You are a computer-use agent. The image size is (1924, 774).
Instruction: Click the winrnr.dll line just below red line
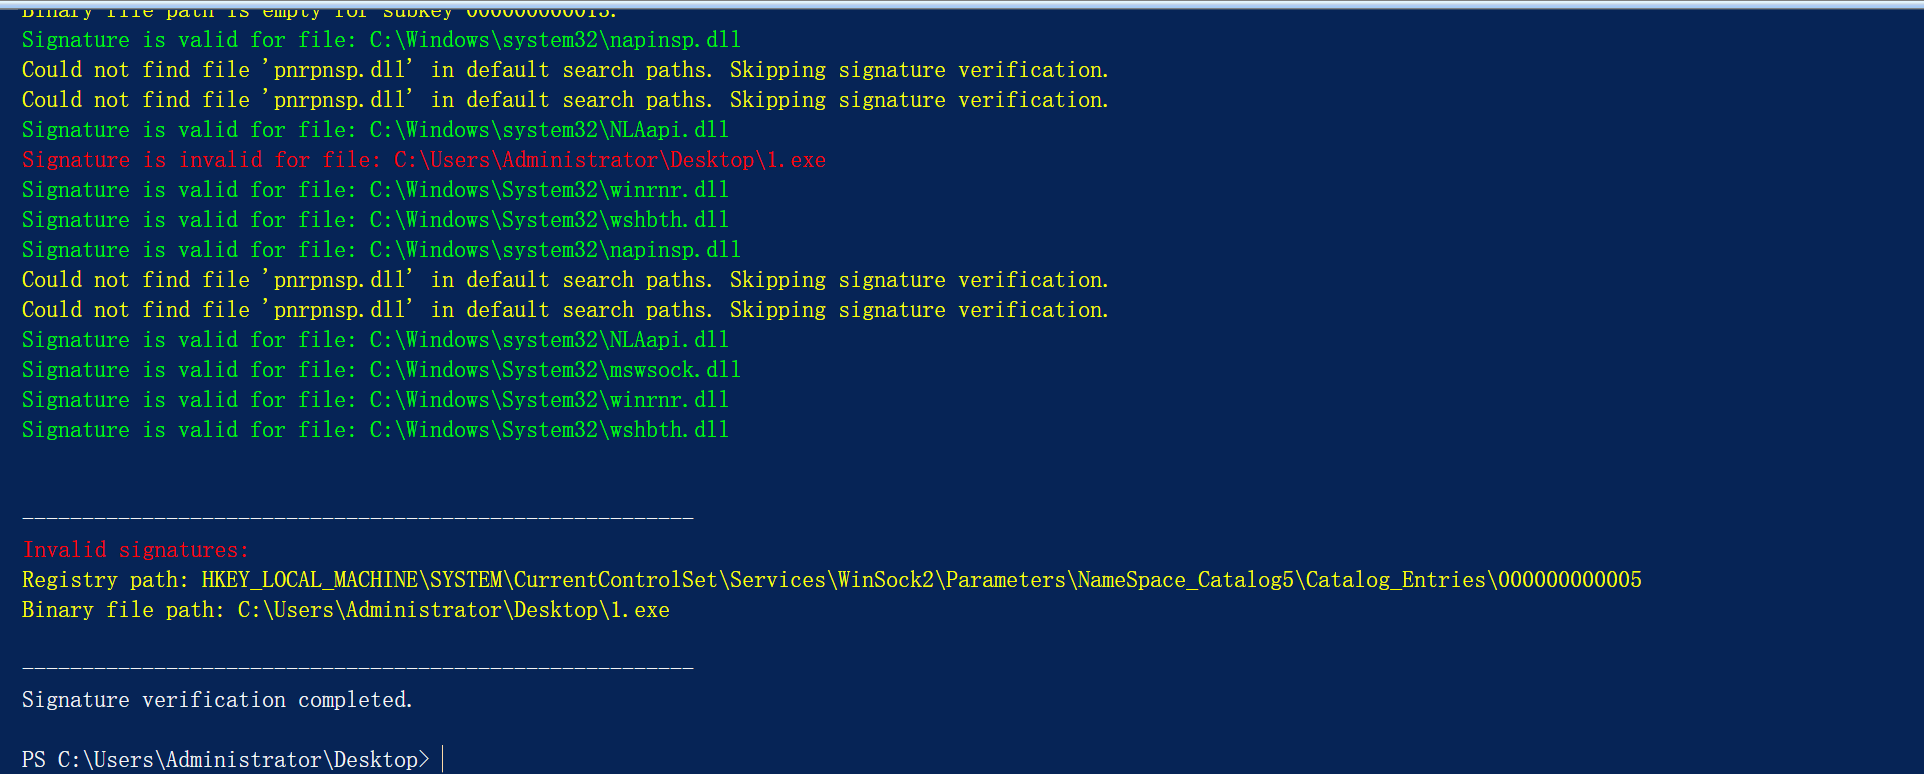pos(375,190)
